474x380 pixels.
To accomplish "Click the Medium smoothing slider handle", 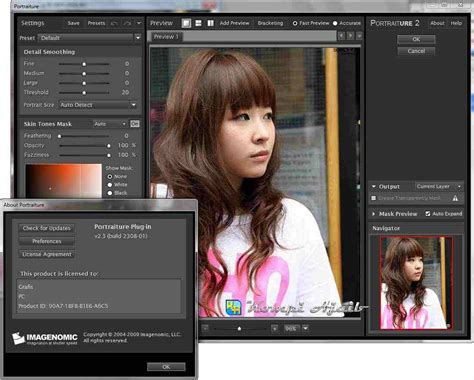I will click(84, 73).
